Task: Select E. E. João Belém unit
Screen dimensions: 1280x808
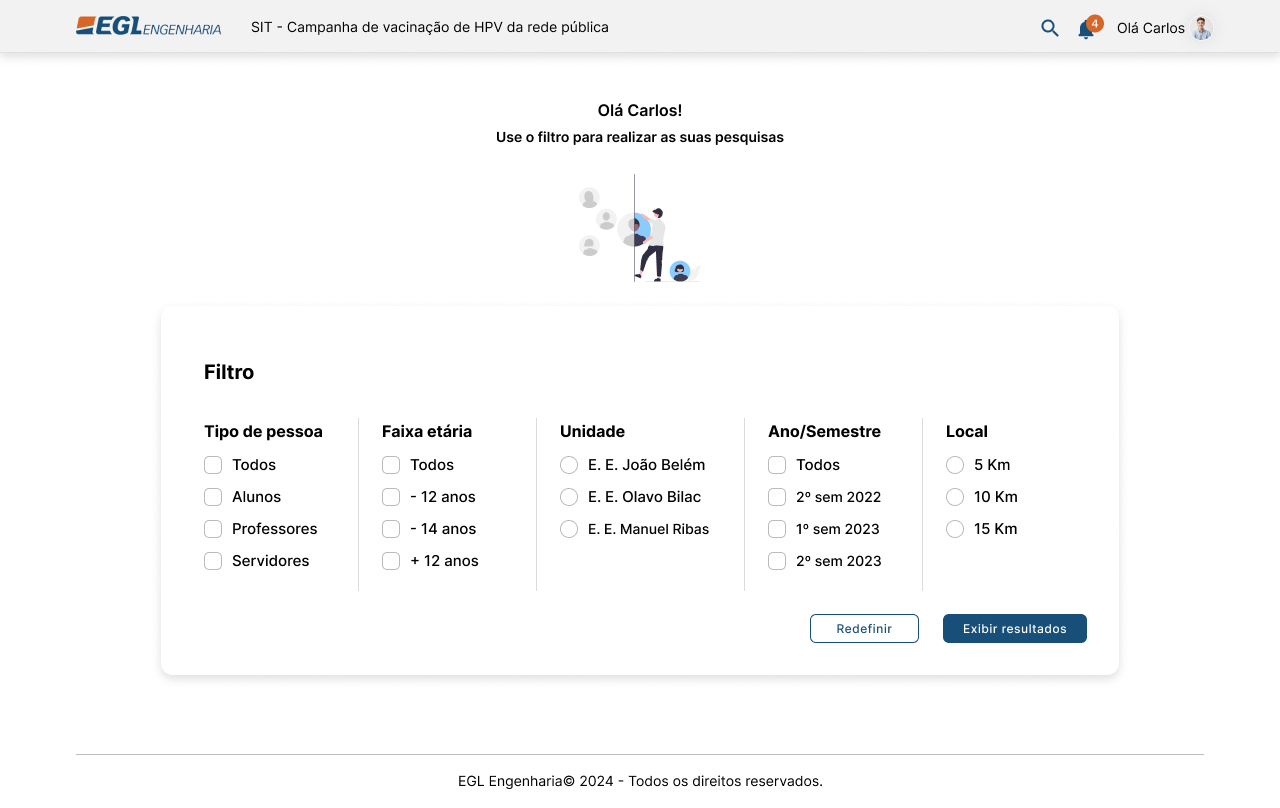Action: [569, 465]
